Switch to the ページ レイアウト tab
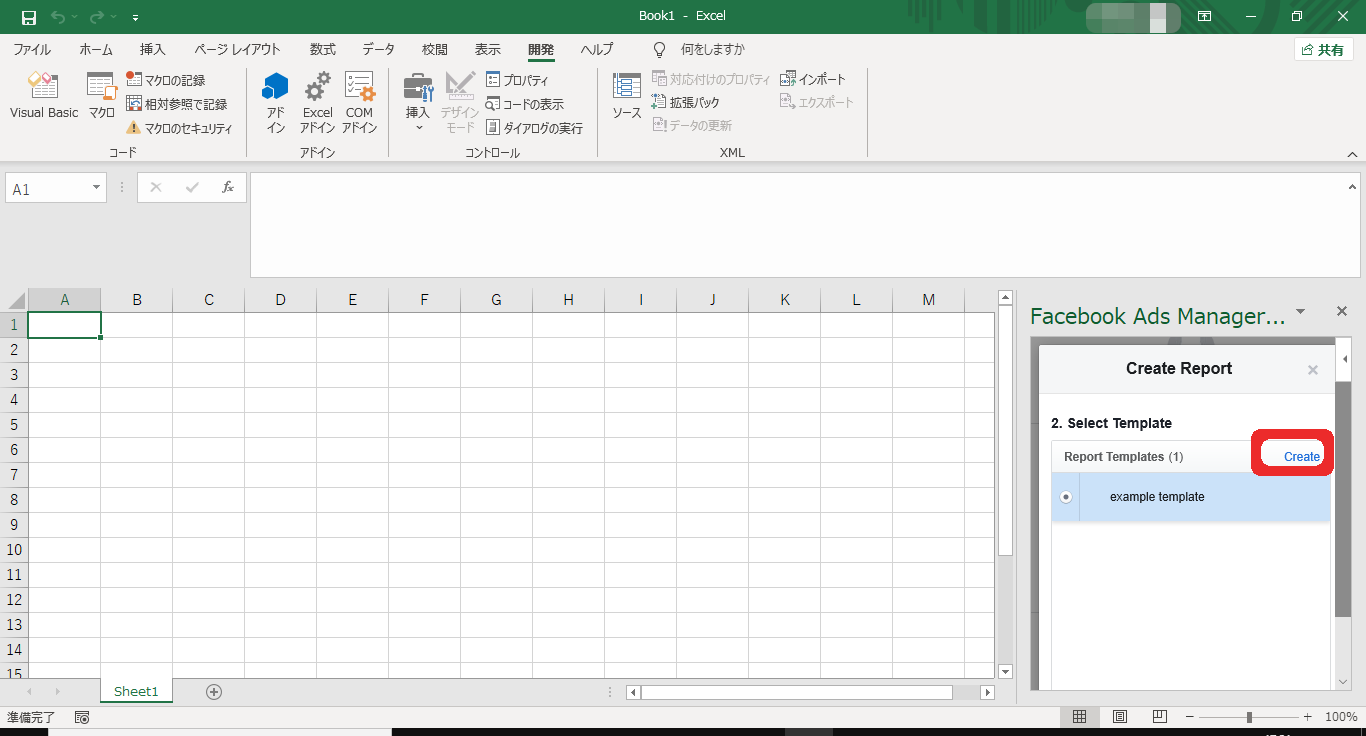1366x736 pixels. (237, 50)
